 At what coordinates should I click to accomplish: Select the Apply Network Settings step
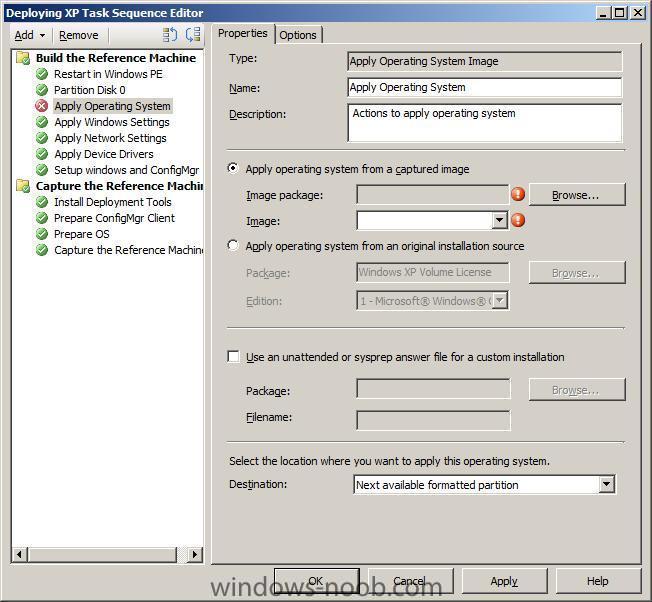click(110, 138)
